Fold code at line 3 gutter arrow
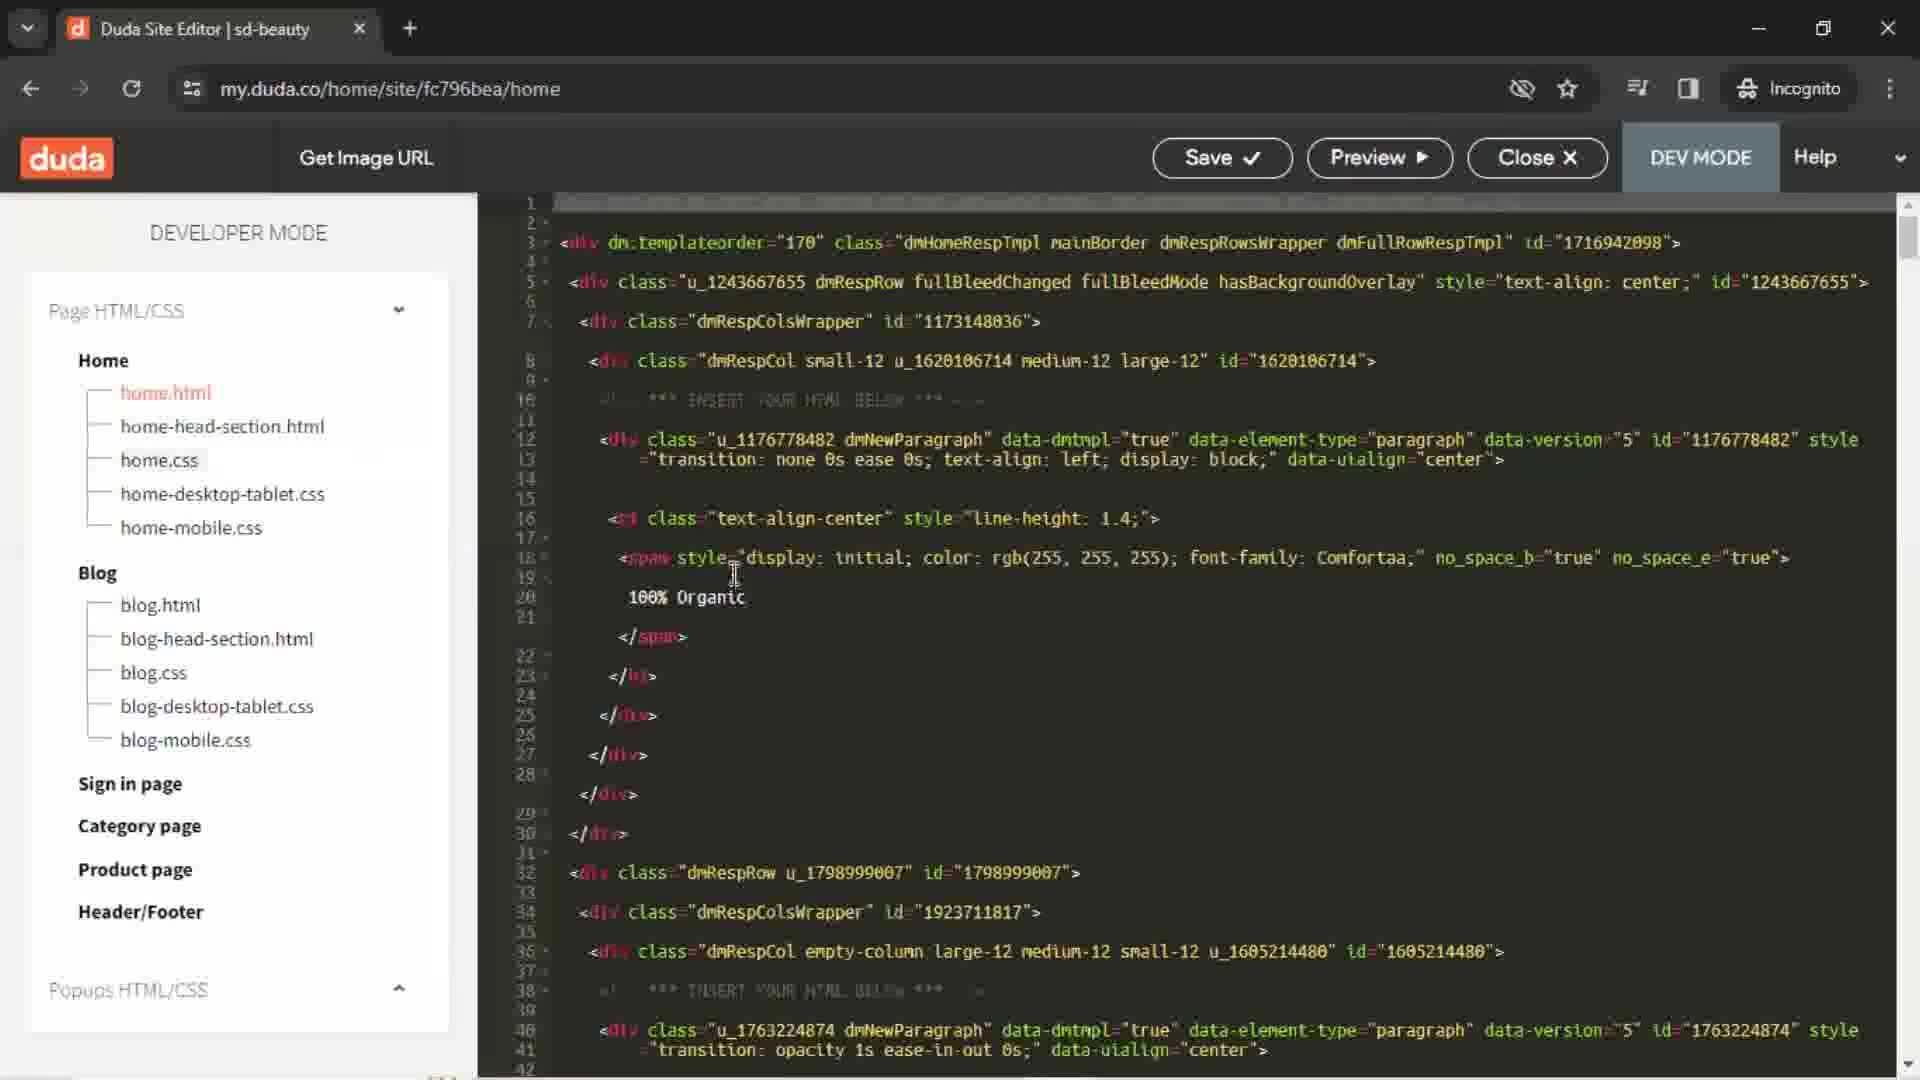This screenshot has width=1920, height=1080. 546,243
